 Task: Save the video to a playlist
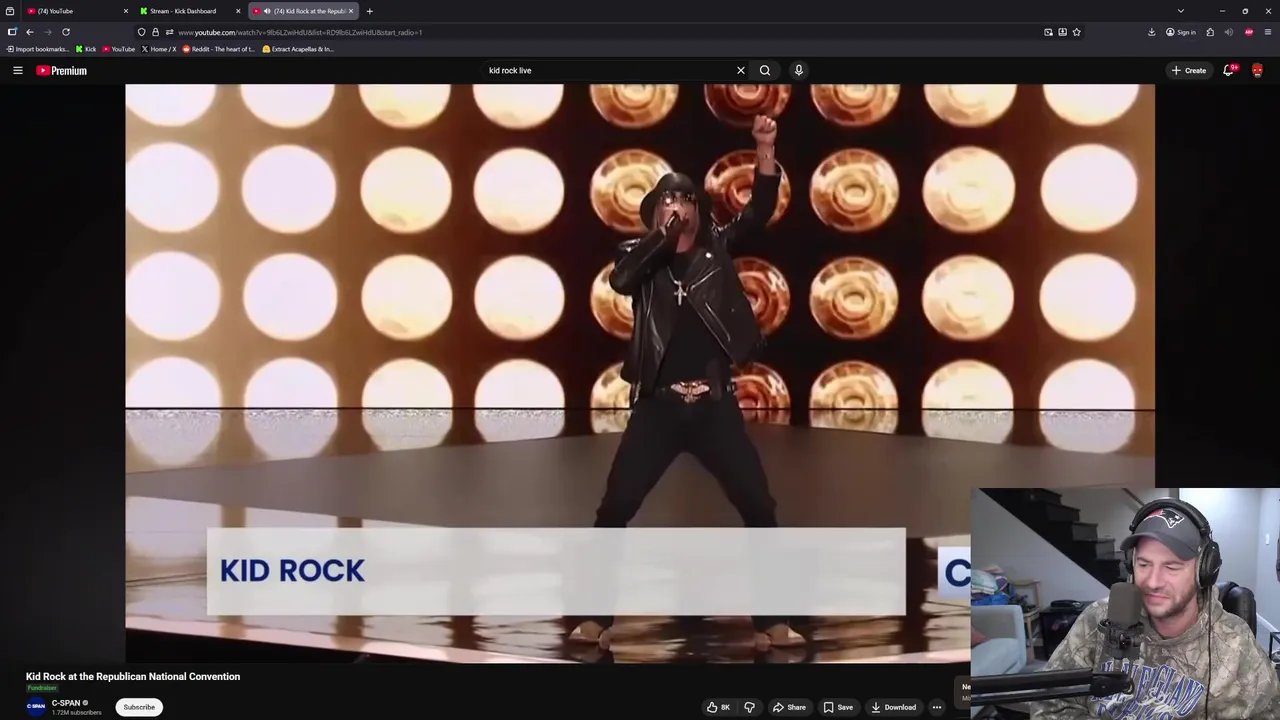838,707
